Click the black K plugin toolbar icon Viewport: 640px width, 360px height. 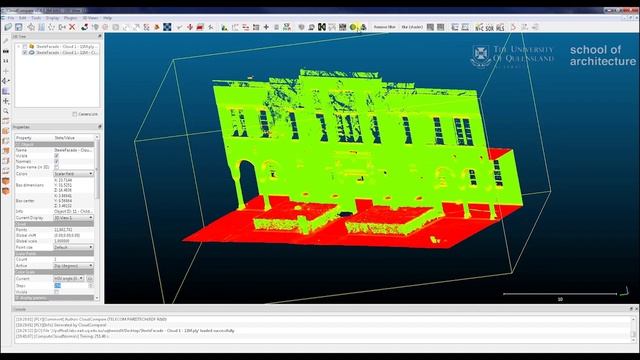click(322, 27)
